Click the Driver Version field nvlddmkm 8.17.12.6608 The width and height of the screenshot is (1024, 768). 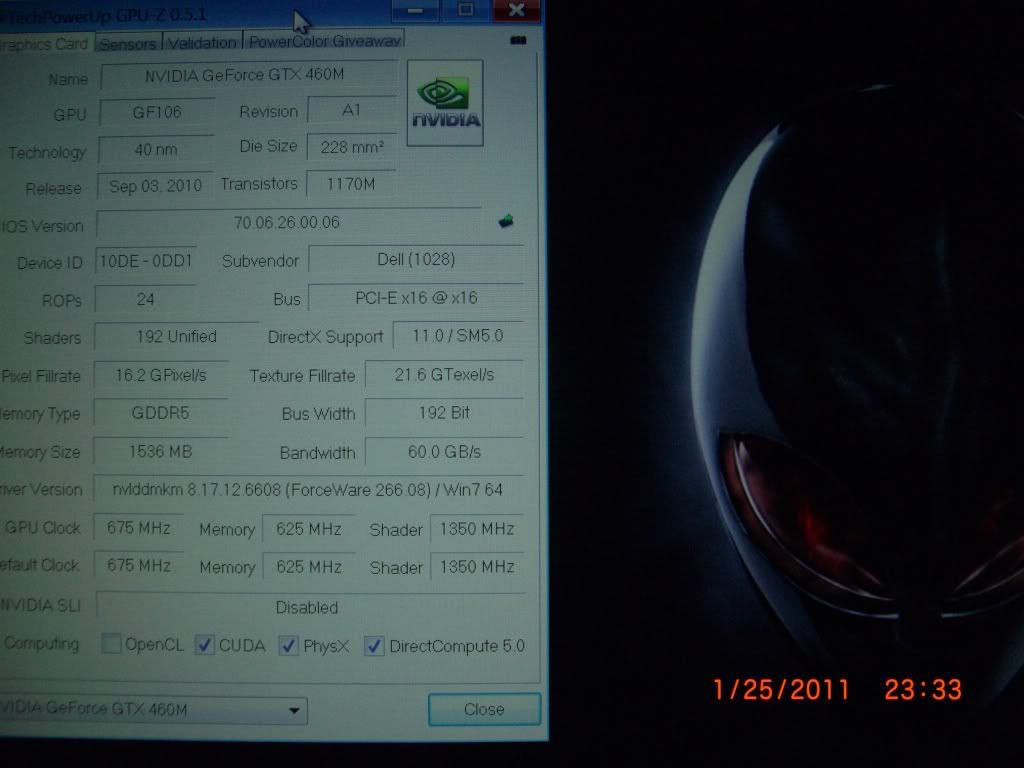coord(308,490)
